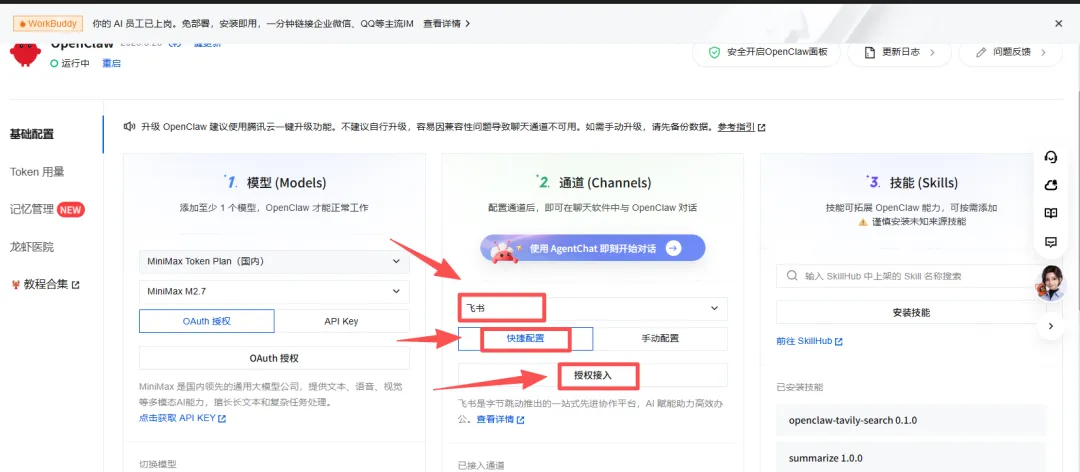The width and height of the screenshot is (1080, 472).
Task: Click the pencil icon on 问题反馈
Action: [981, 52]
